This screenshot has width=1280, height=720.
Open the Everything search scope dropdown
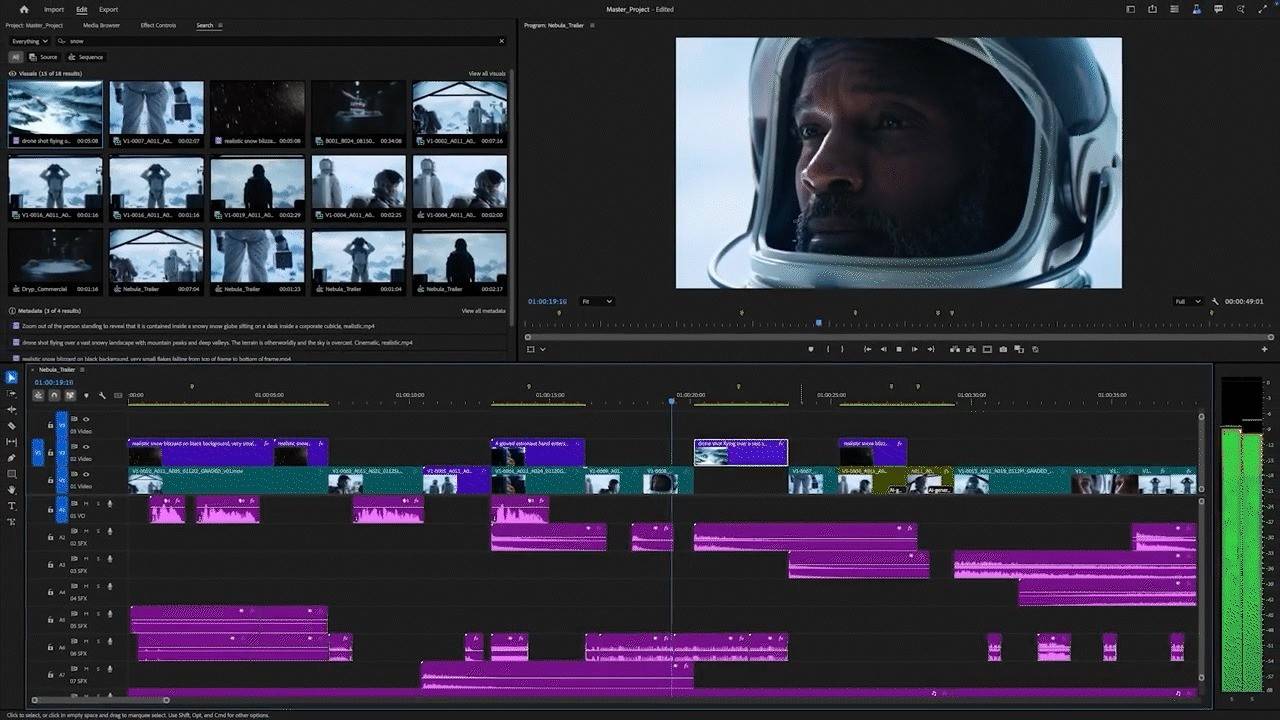pos(29,41)
